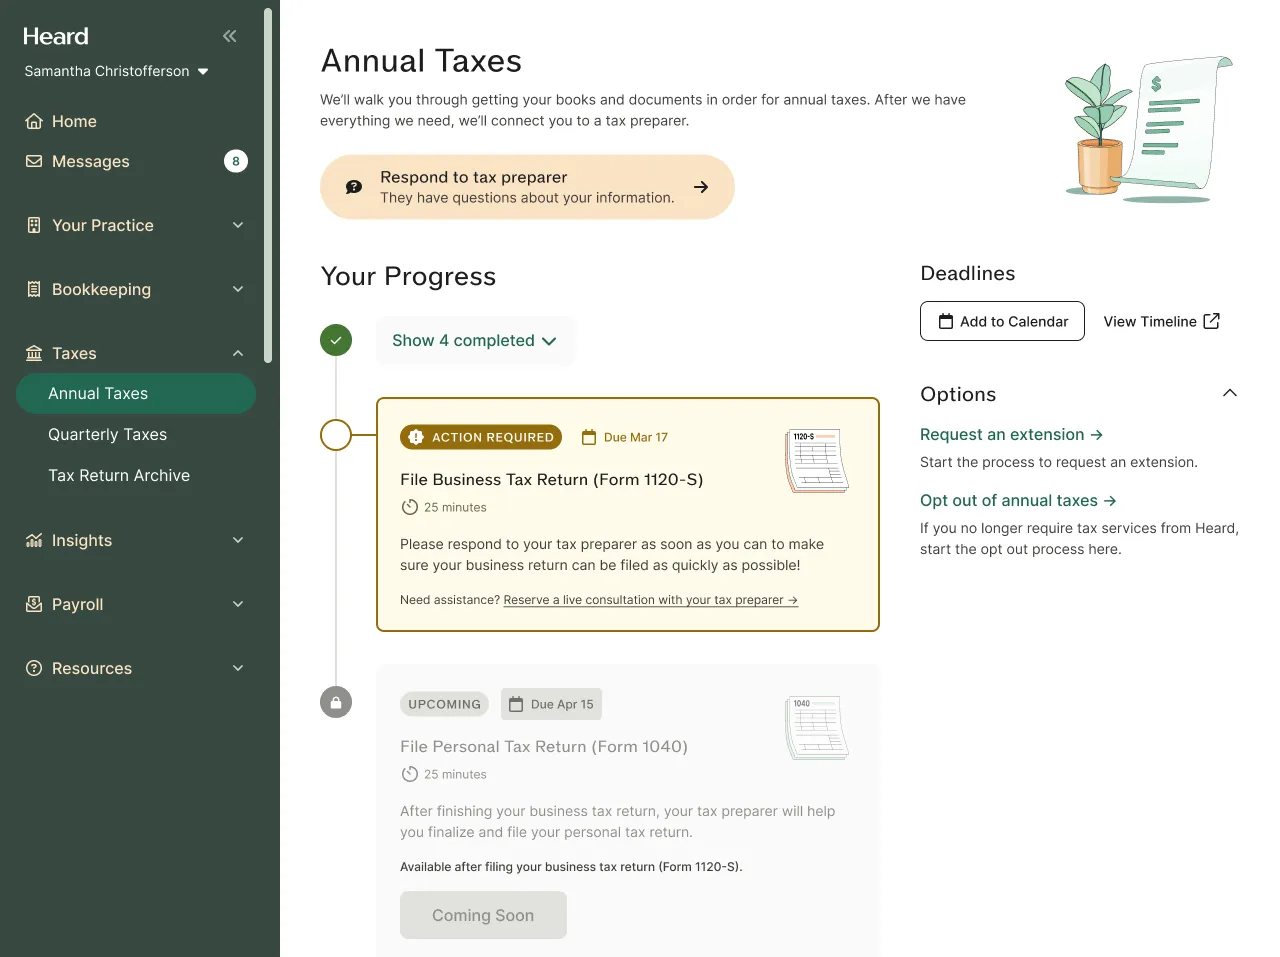Open Respond to tax preparer banner
The height and width of the screenshot is (957, 1280).
click(x=527, y=187)
